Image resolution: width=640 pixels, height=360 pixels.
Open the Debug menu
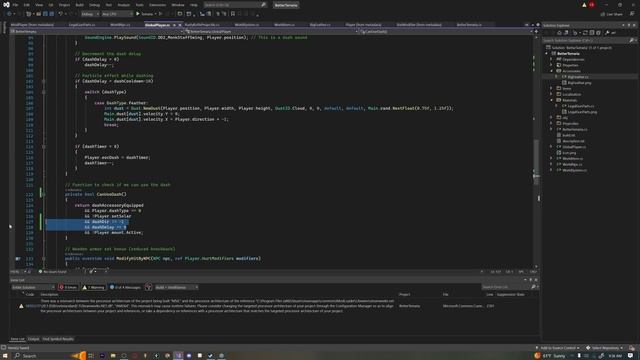pyautogui.click(x=94, y=5)
